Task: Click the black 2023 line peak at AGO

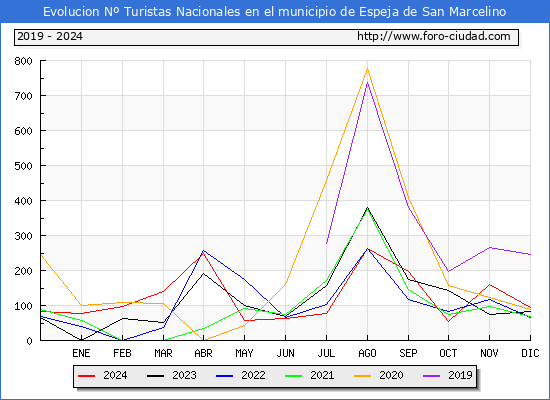Action: coord(368,207)
